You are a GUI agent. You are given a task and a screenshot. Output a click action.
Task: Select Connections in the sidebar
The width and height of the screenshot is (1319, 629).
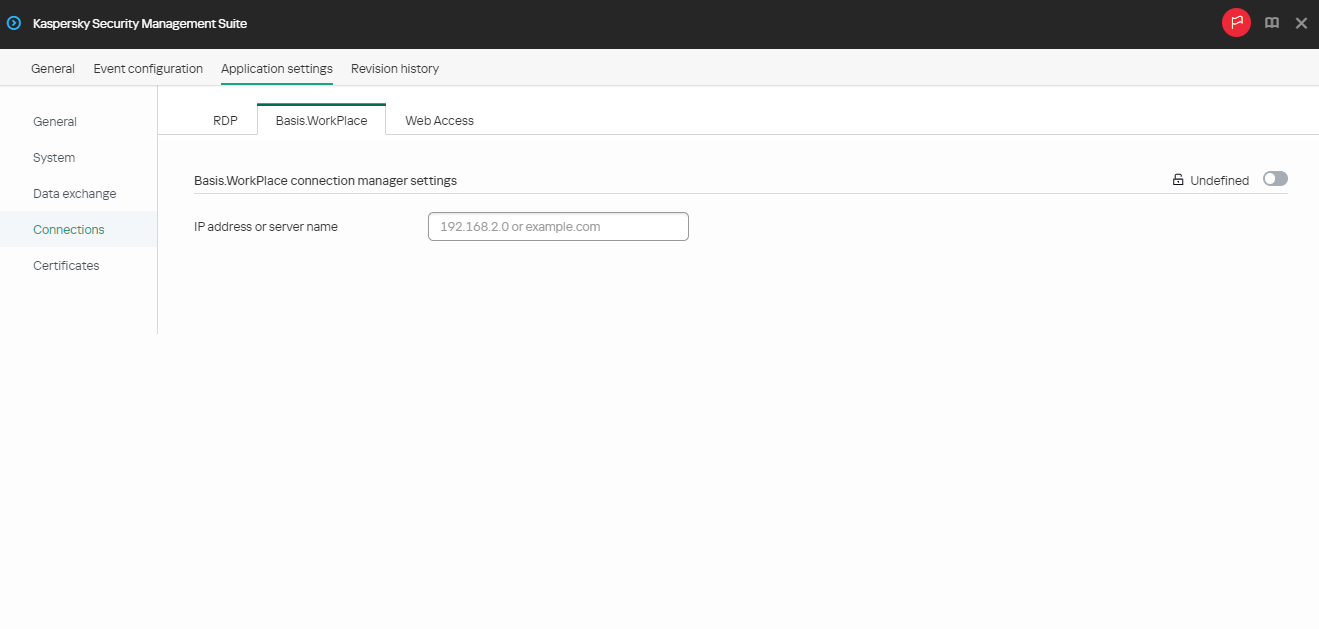coord(68,229)
